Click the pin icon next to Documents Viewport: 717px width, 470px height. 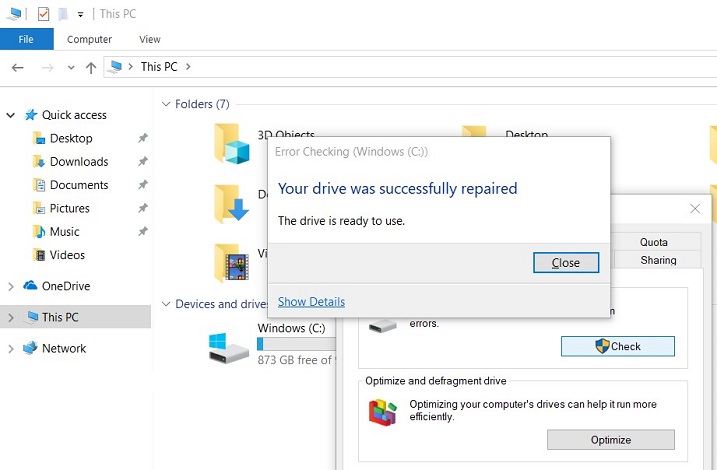click(x=143, y=184)
